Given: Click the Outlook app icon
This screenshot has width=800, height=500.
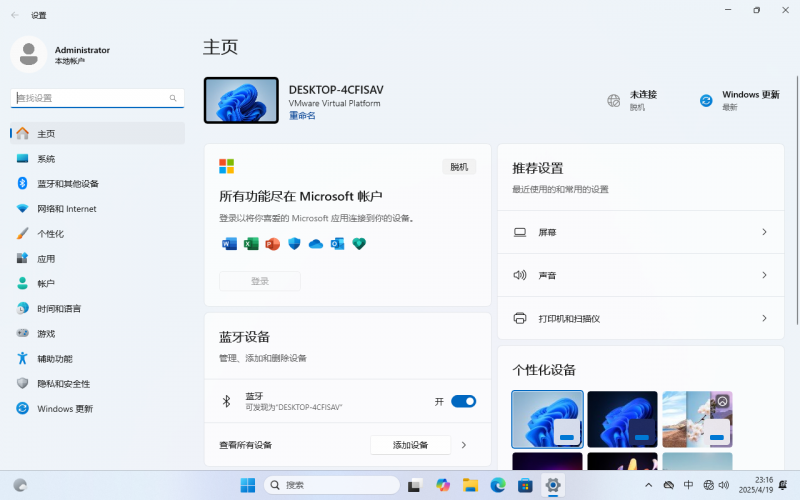Looking at the screenshot, I should 337,244.
